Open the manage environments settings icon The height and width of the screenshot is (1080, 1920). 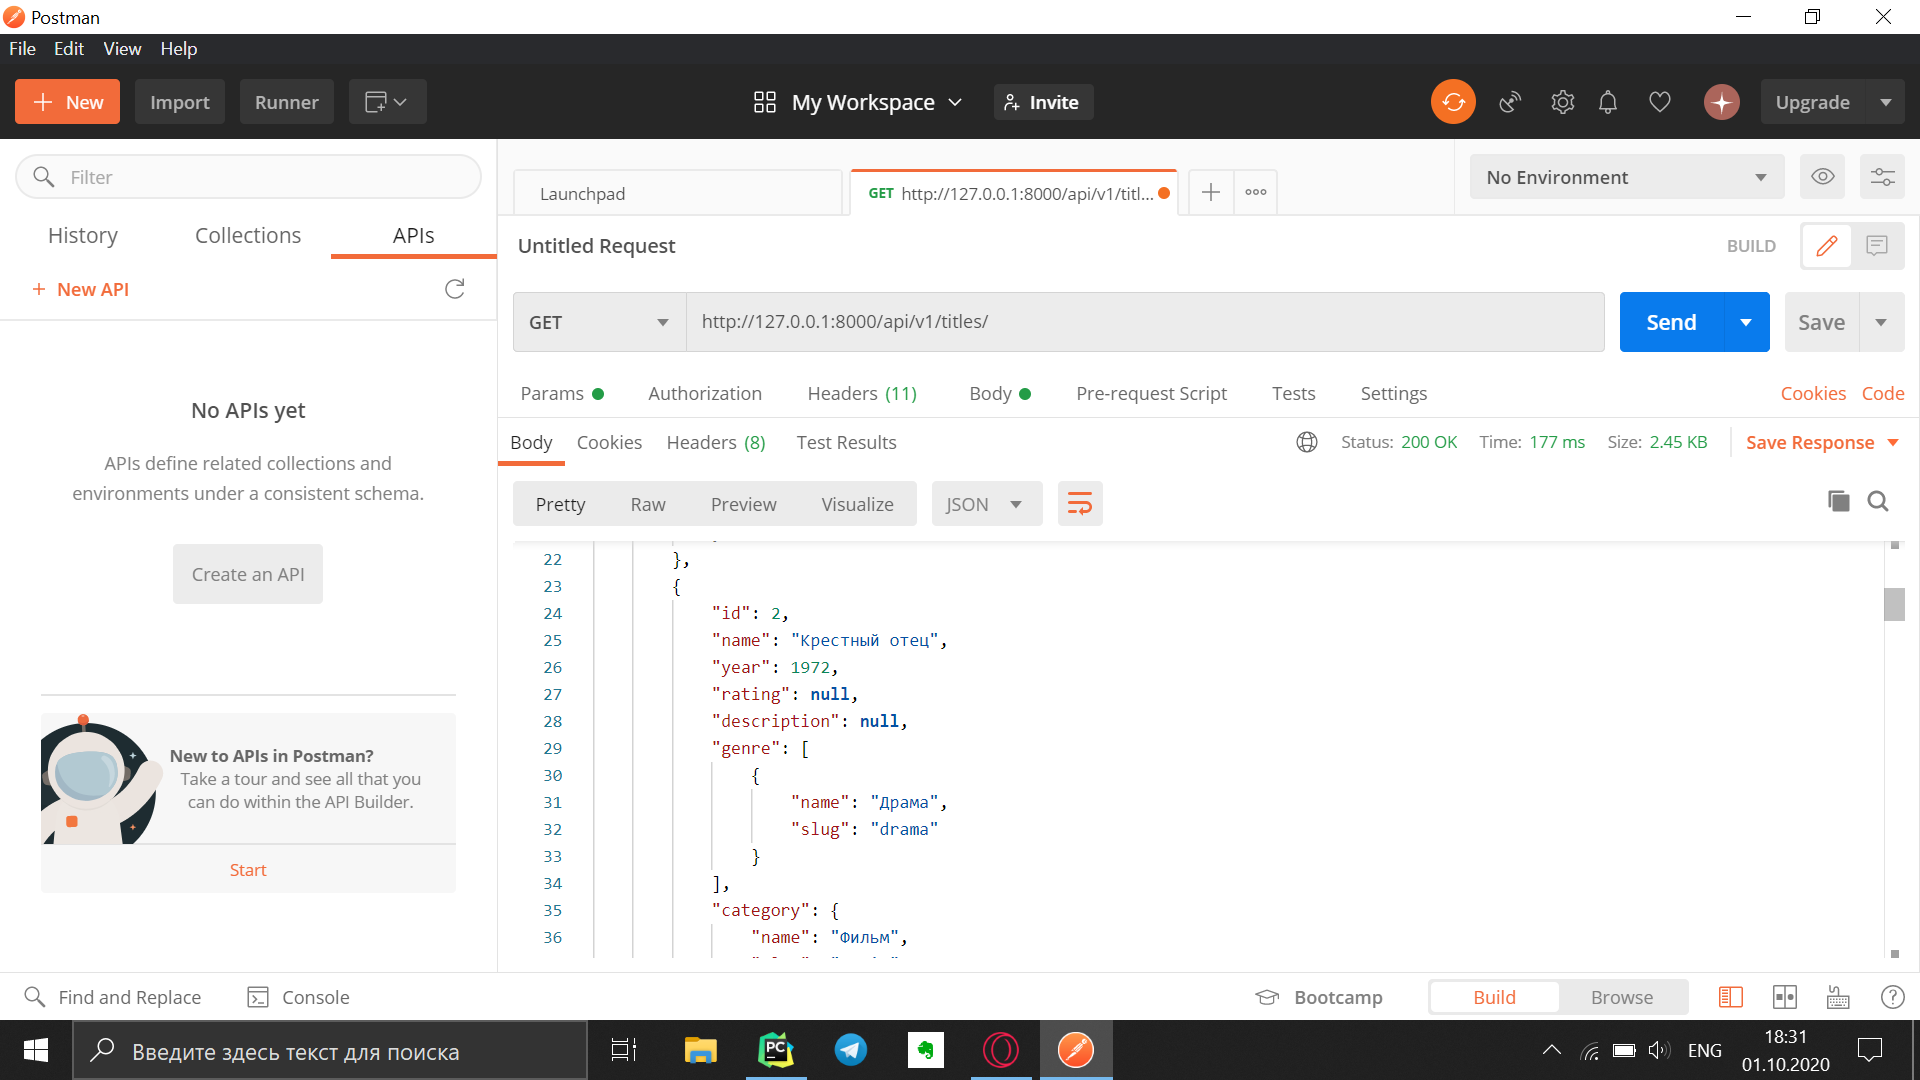click(x=1882, y=177)
